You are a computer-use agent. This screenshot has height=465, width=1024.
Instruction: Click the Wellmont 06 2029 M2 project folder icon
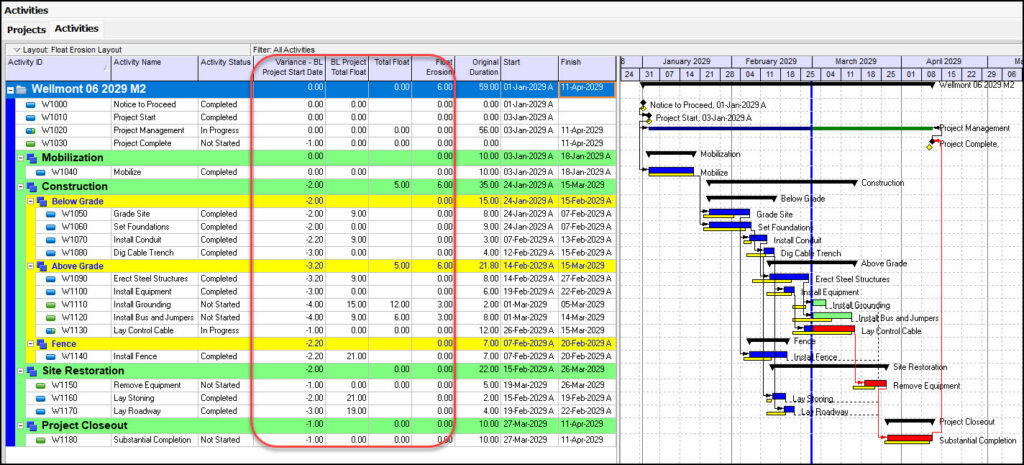pos(22,89)
